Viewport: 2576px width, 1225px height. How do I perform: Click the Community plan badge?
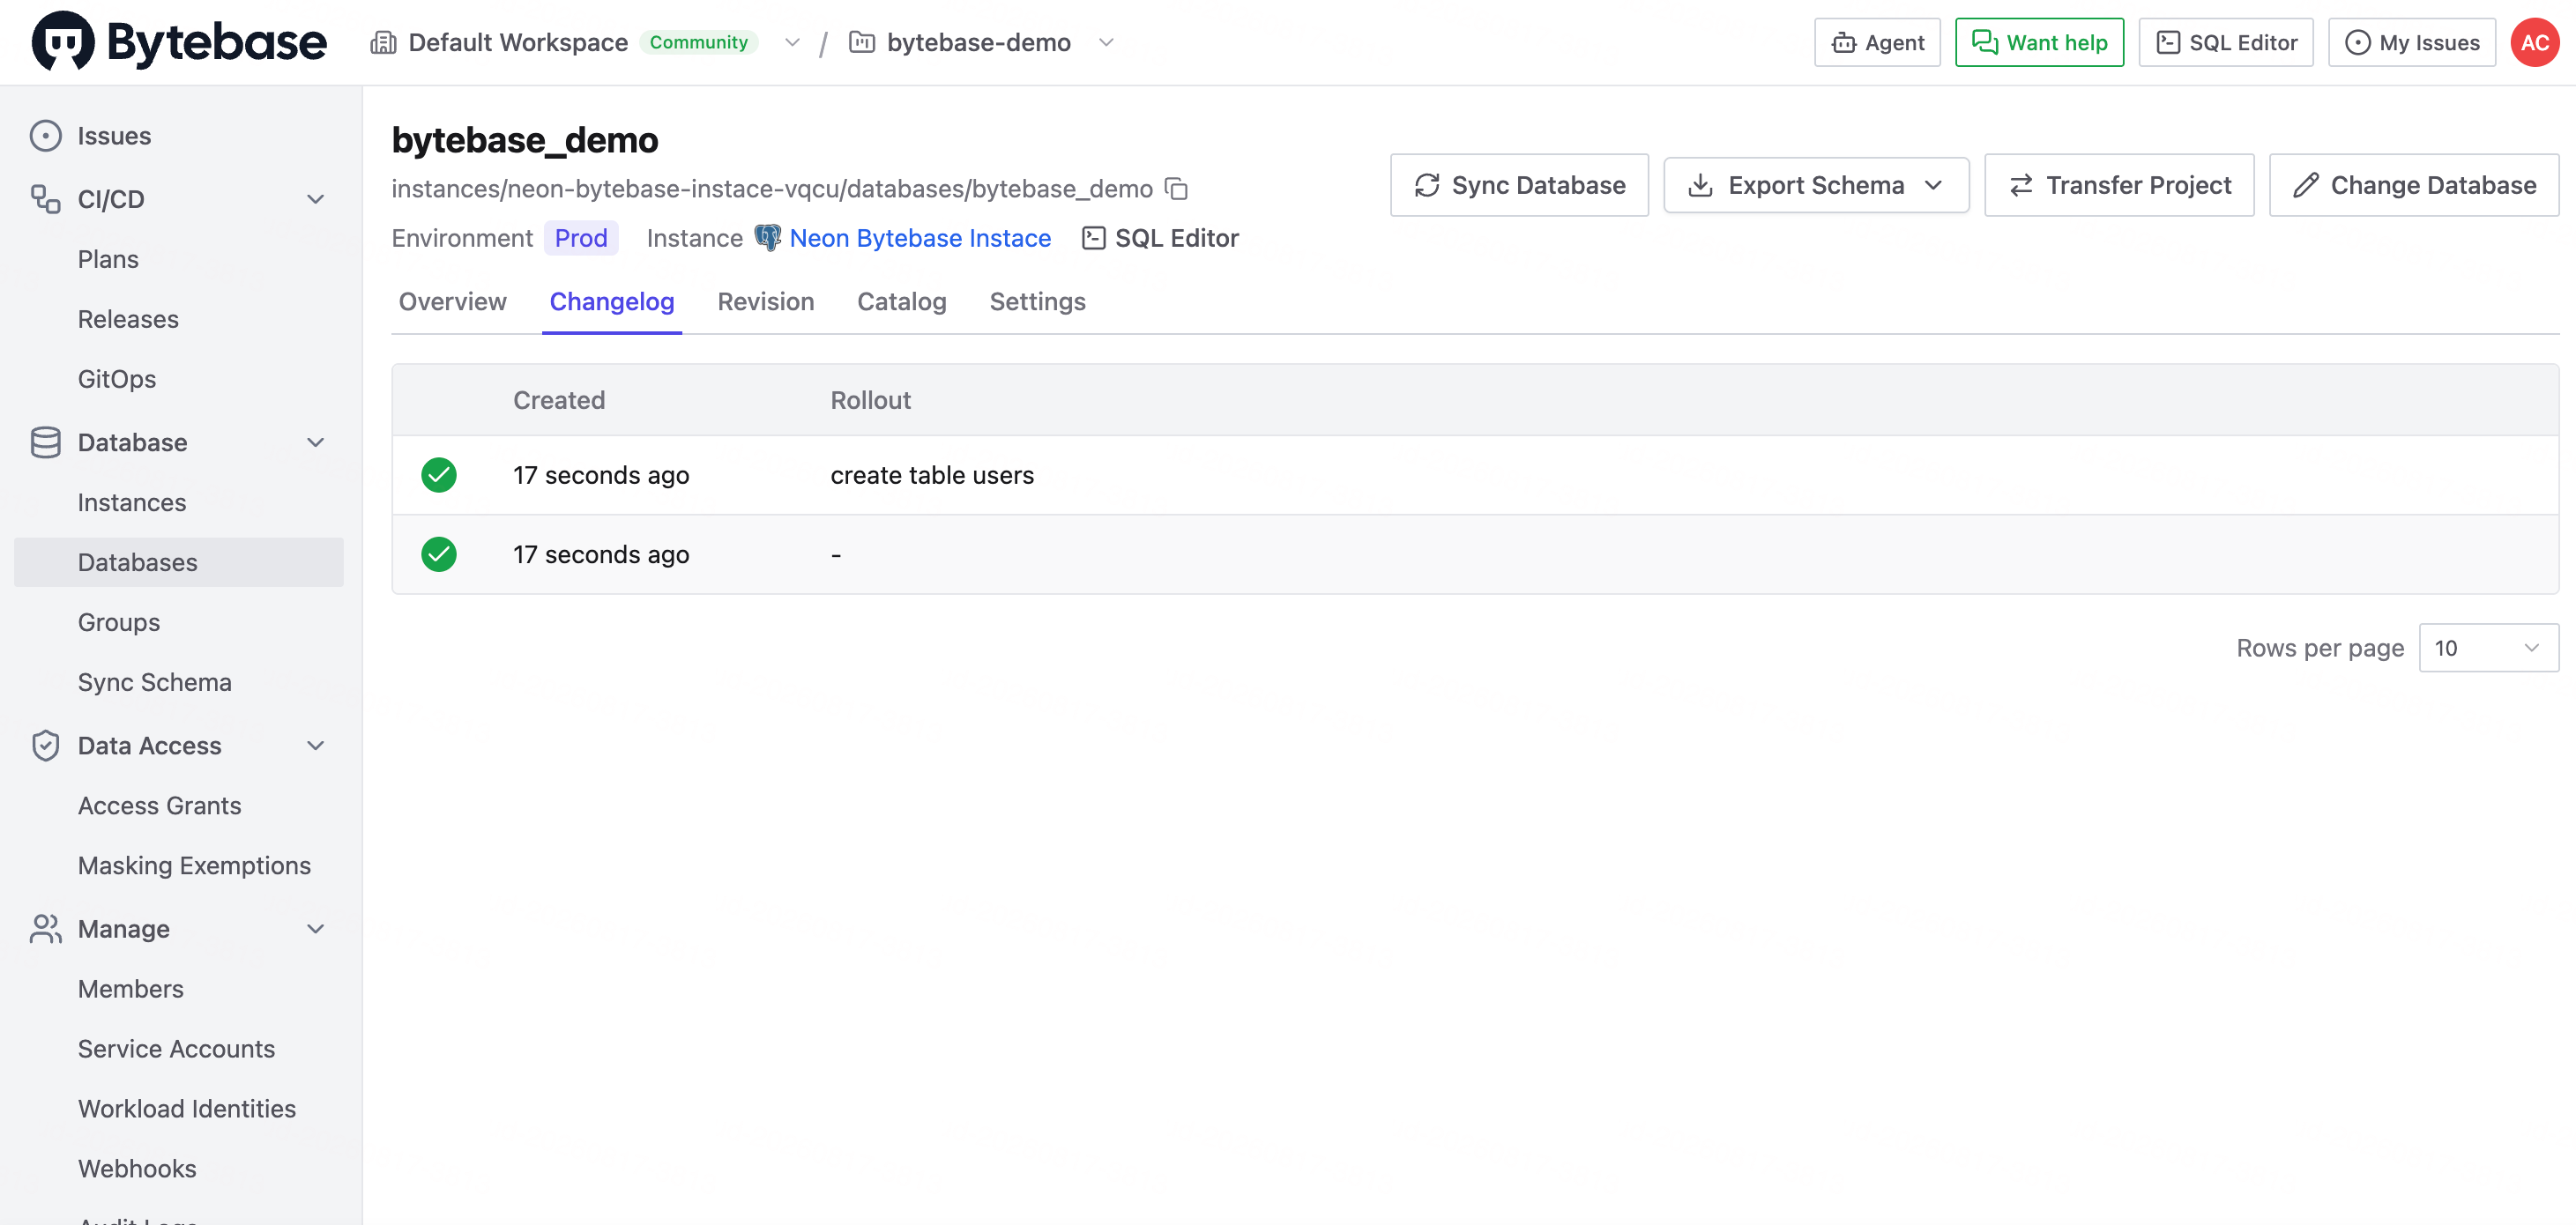point(698,42)
